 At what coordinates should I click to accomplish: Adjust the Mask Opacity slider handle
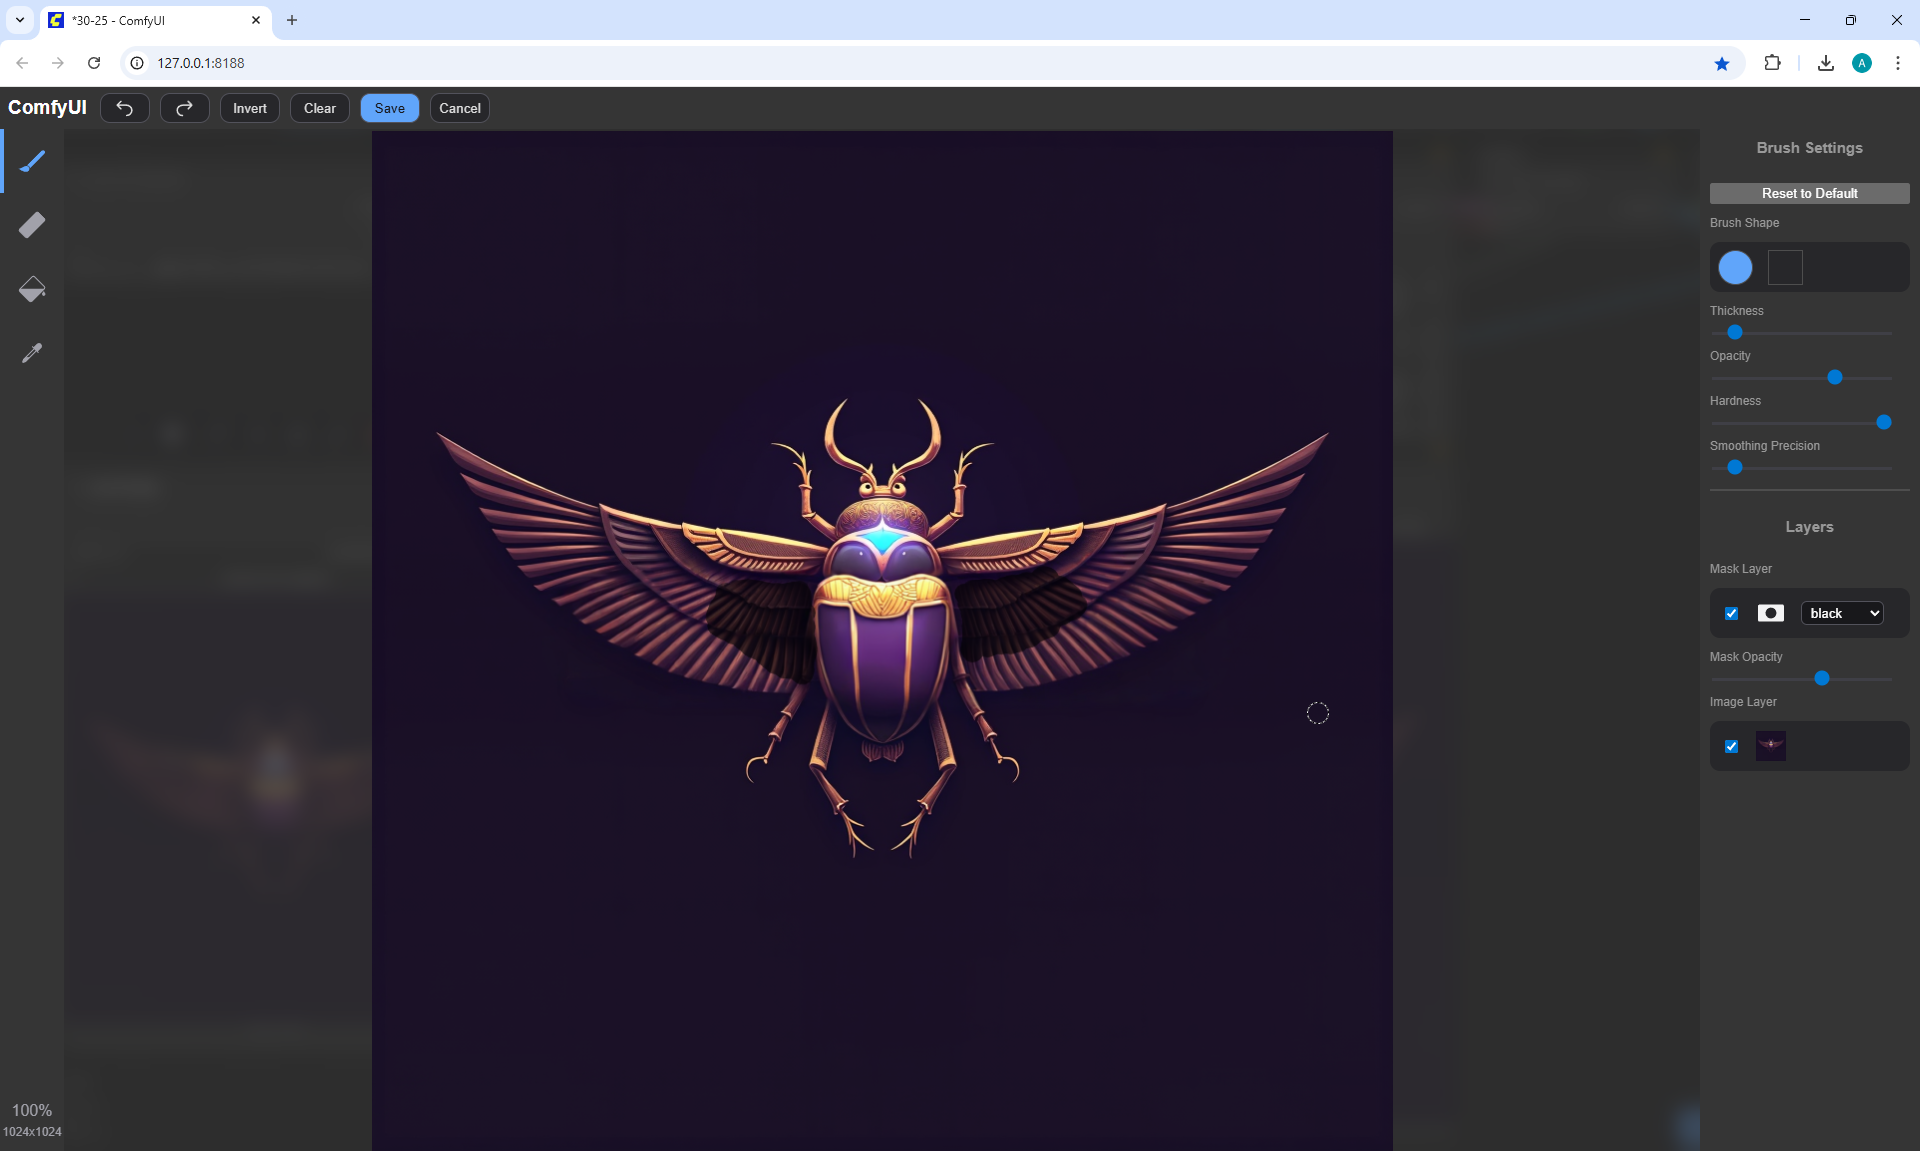point(1822,678)
